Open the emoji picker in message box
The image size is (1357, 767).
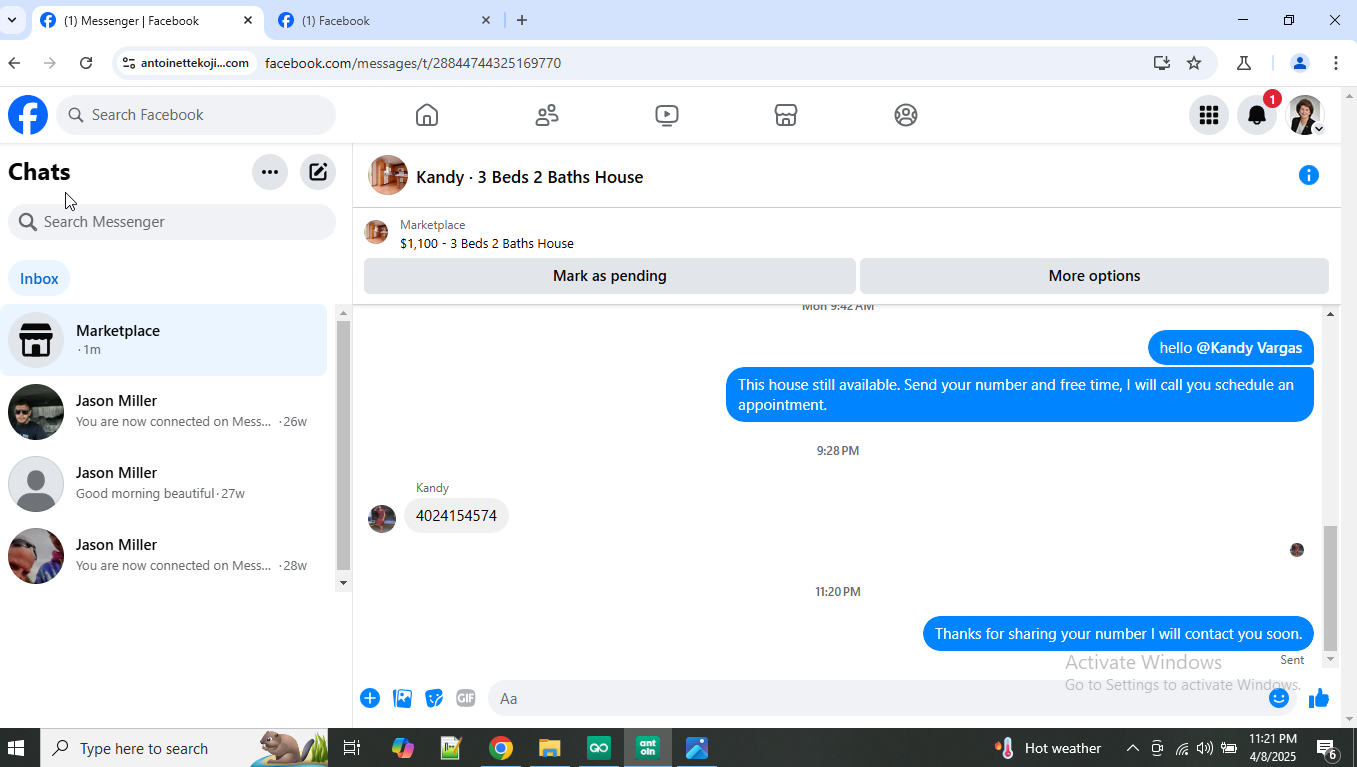1279,698
